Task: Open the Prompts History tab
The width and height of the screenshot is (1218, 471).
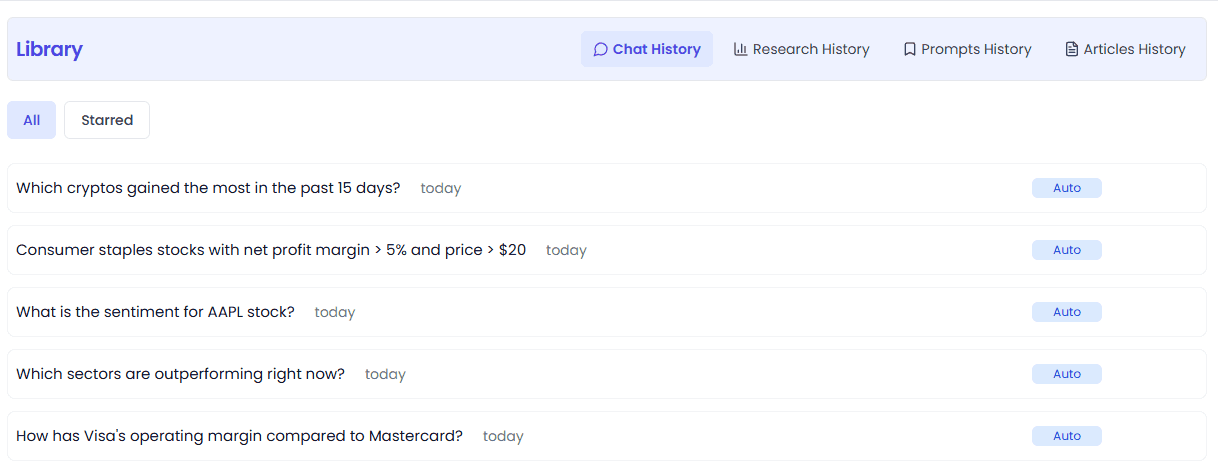Action: (x=967, y=49)
